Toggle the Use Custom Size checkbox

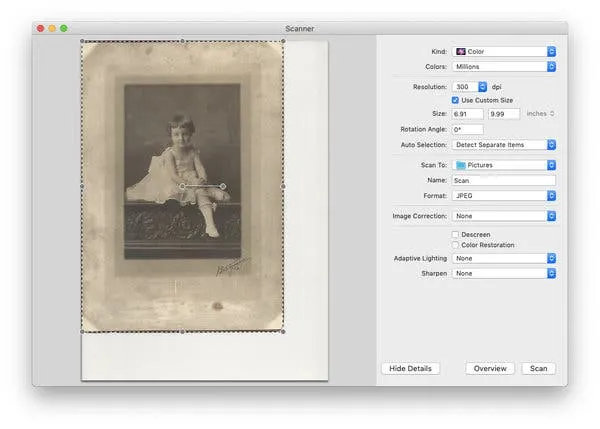456,100
